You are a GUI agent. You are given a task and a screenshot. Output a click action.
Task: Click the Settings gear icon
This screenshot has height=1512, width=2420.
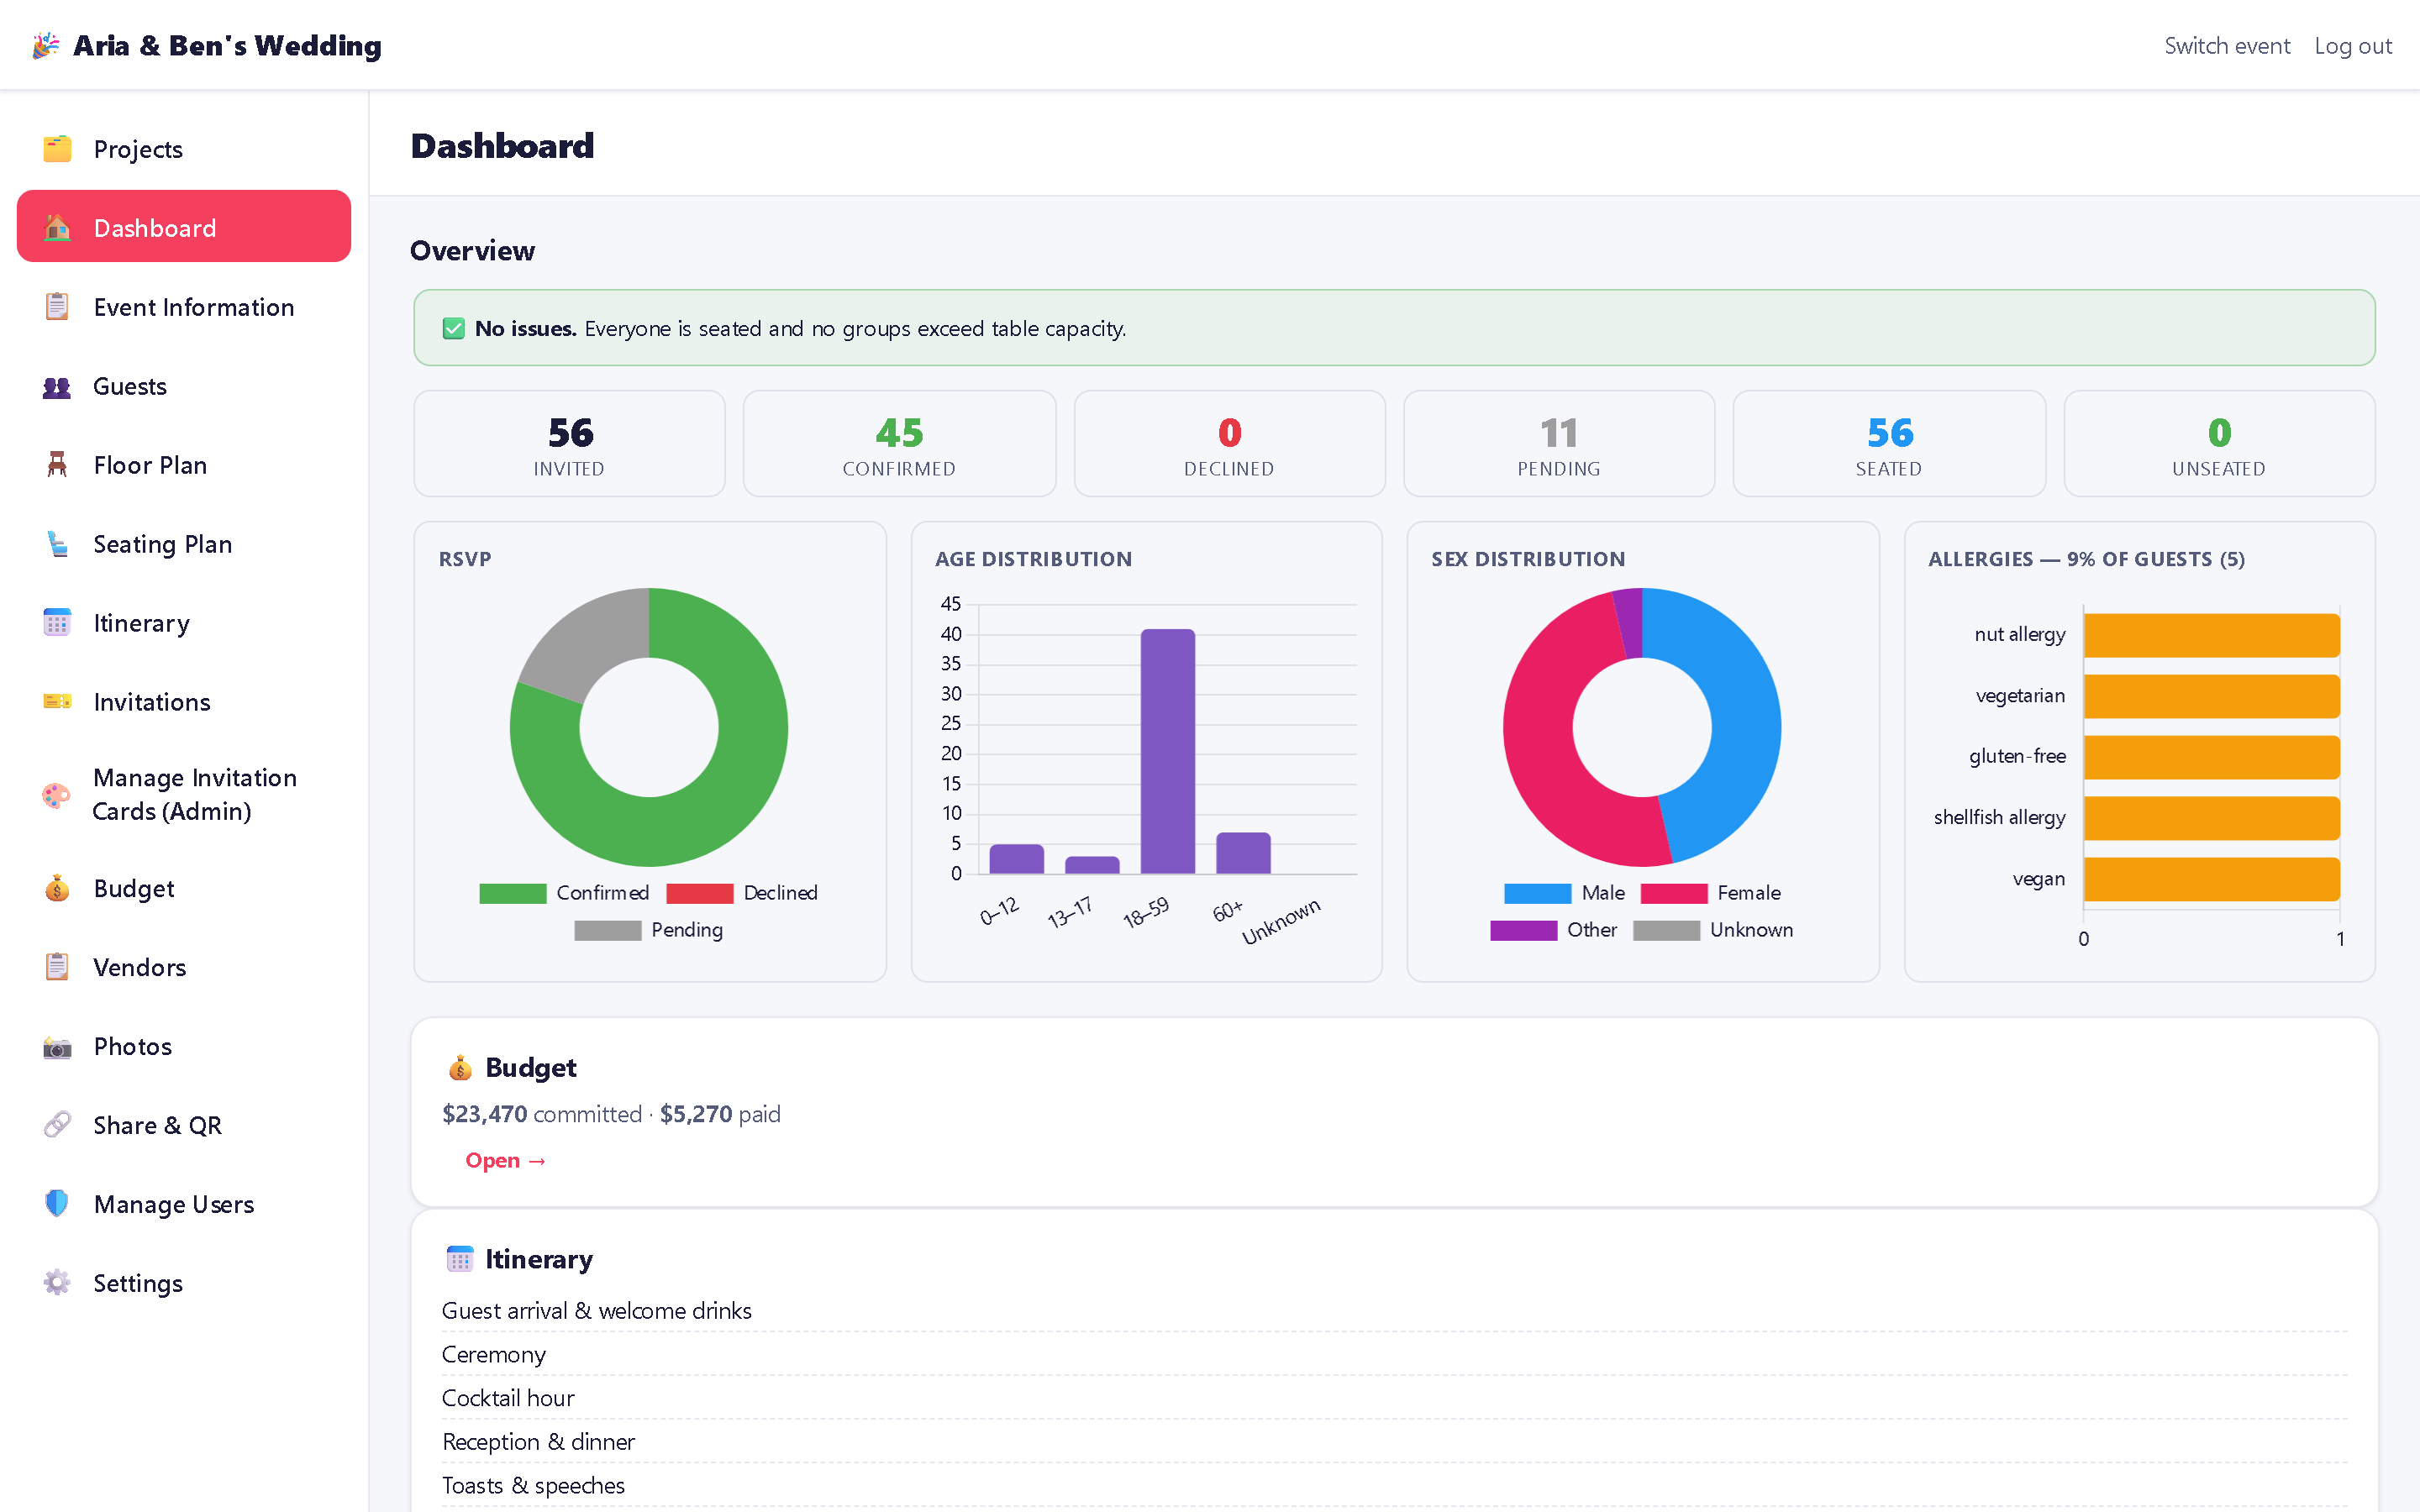(x=57, y=1283)
